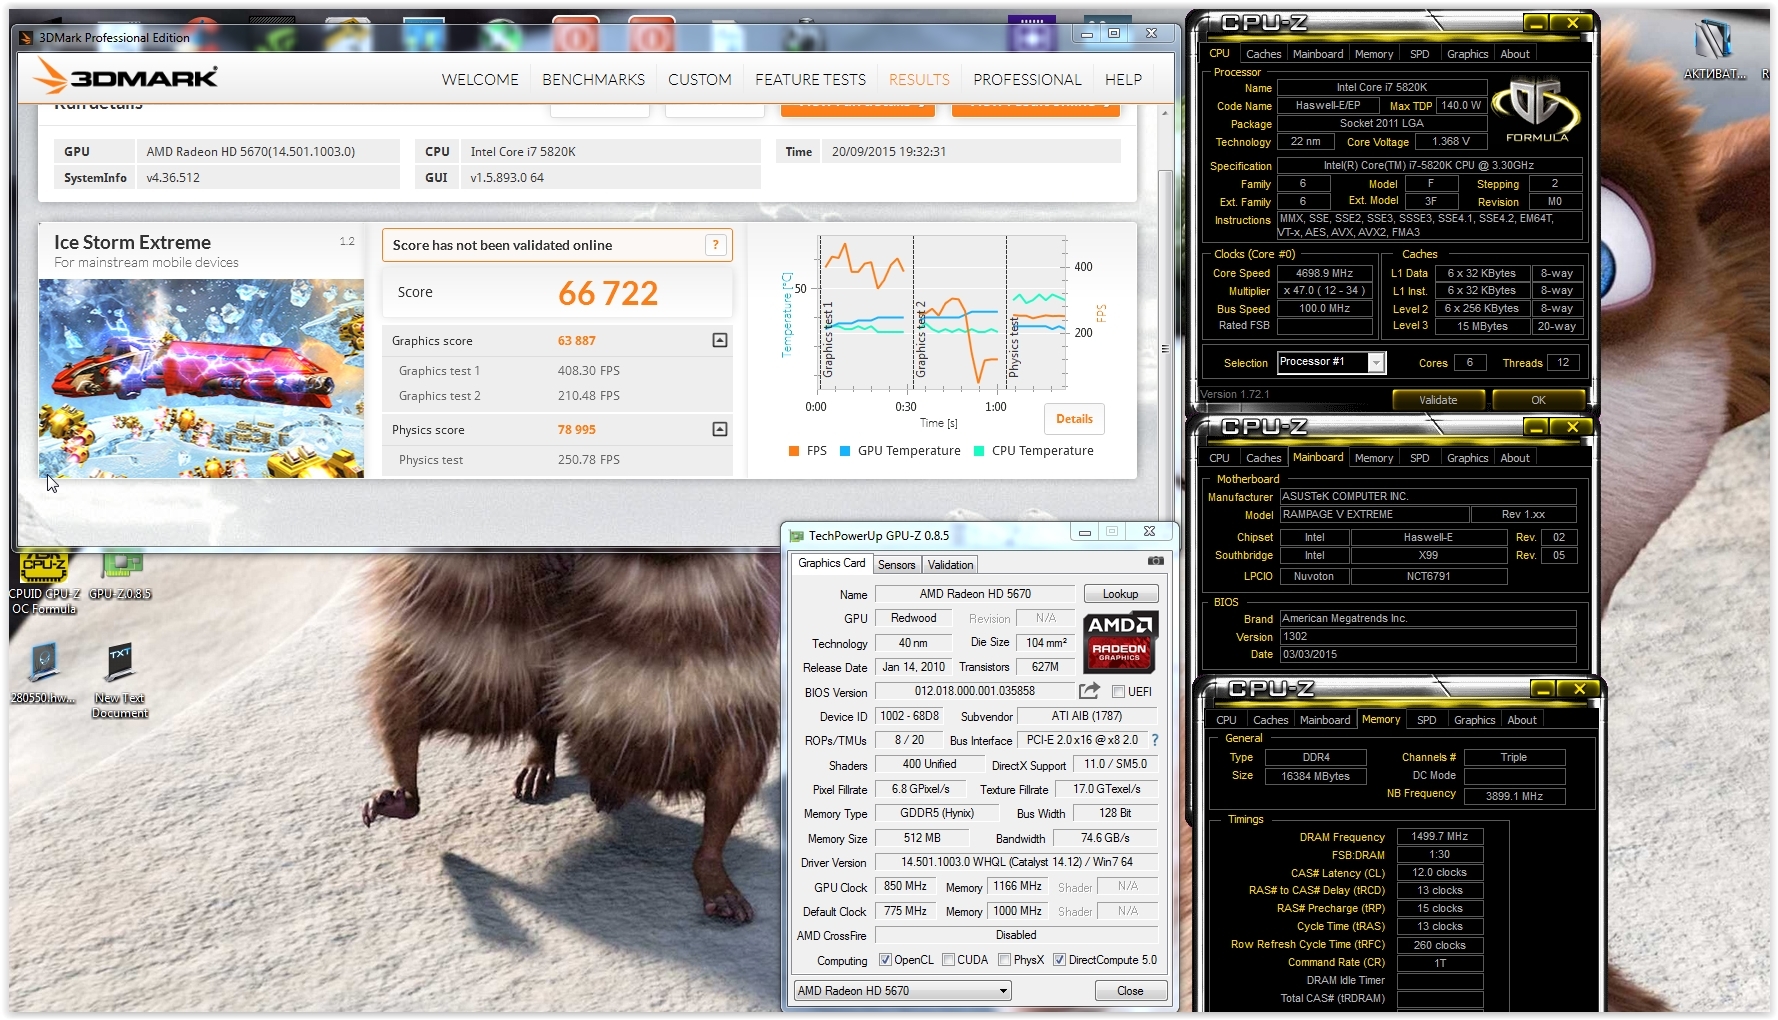Open the PROFESSIONAL tab in 3DMark
This screenshot has height=1020, width=1778.
click(1027, 79)
